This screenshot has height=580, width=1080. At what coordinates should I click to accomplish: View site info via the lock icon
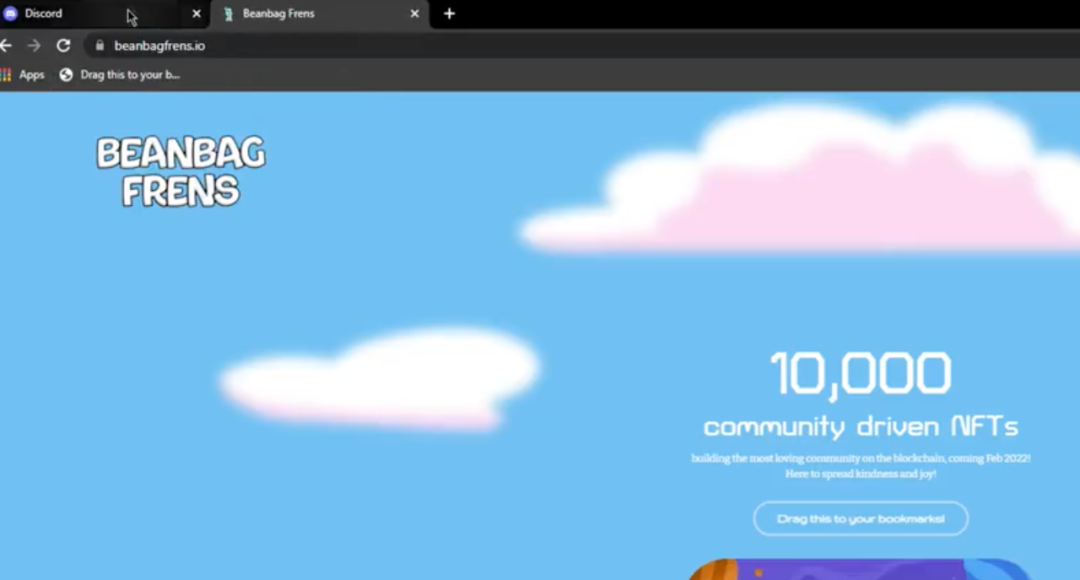tap(98, 45)
